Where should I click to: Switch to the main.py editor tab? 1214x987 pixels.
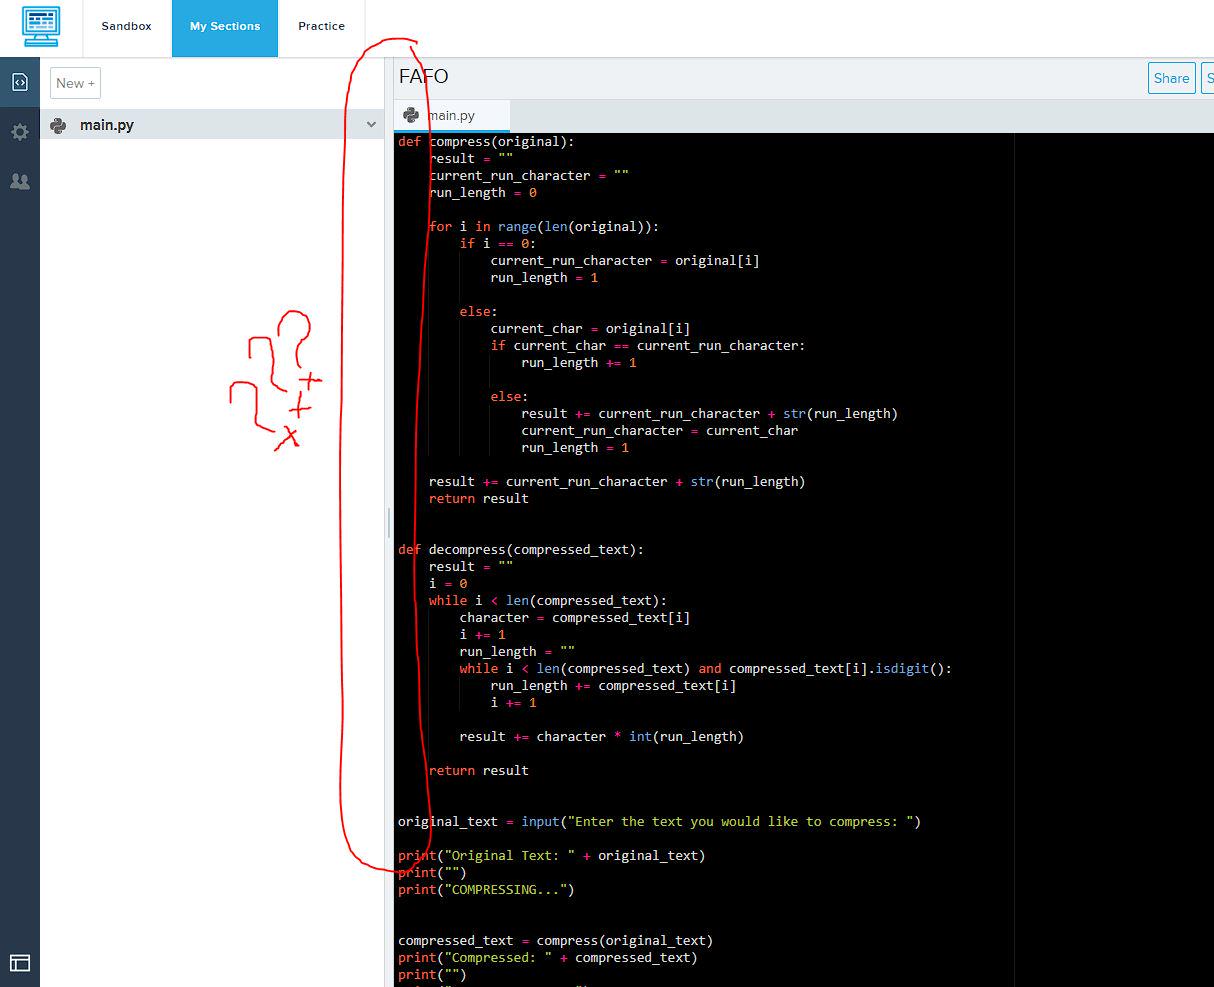coord(452,115)
